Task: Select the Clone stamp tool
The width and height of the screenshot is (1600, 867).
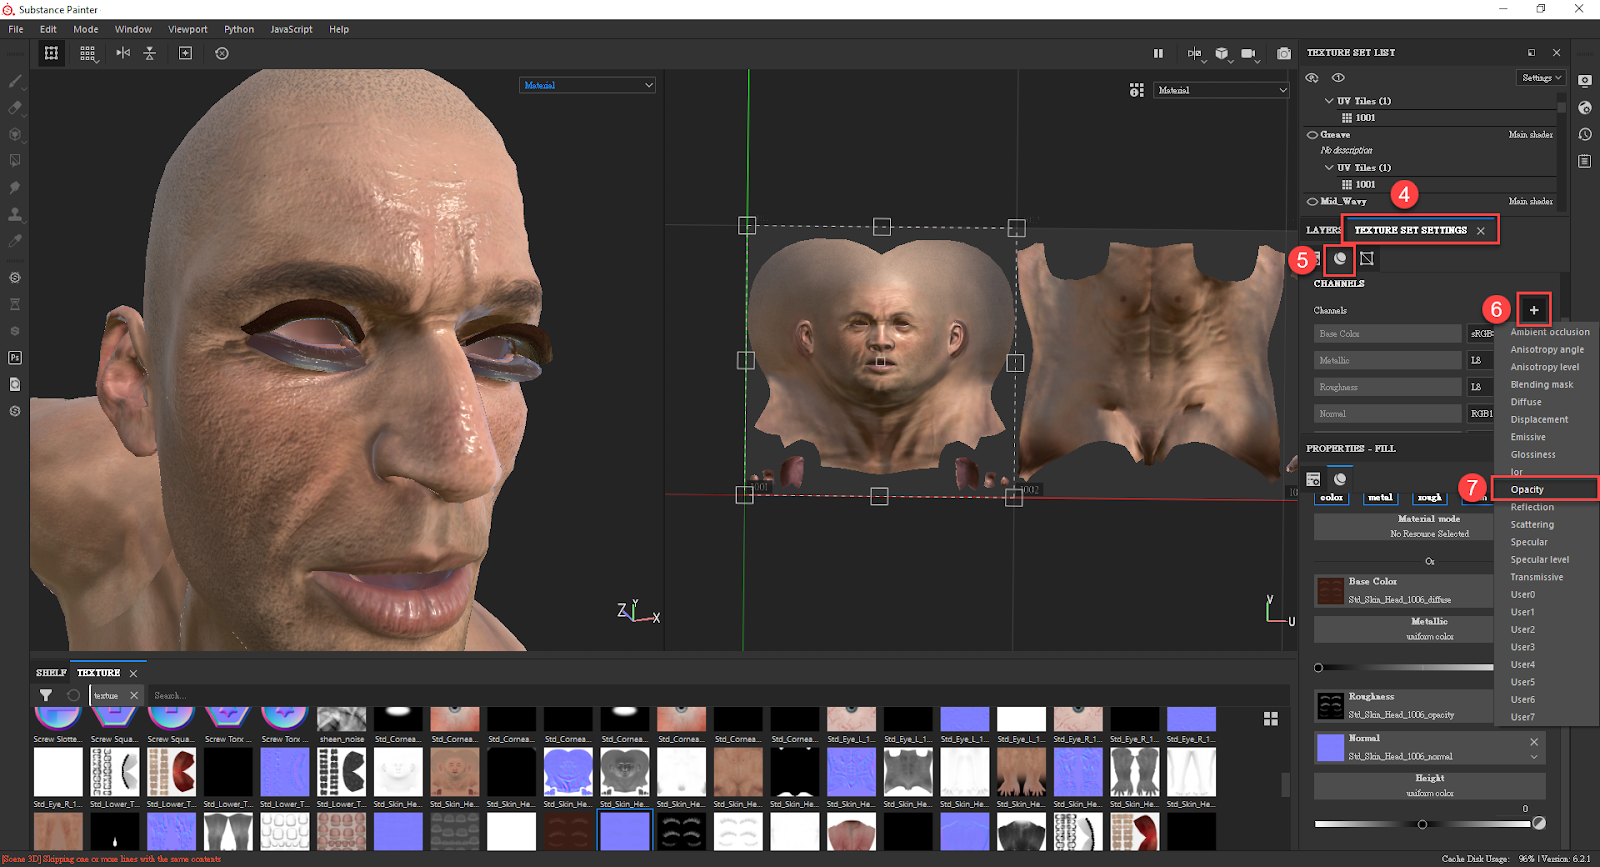Action: point(15,214)
